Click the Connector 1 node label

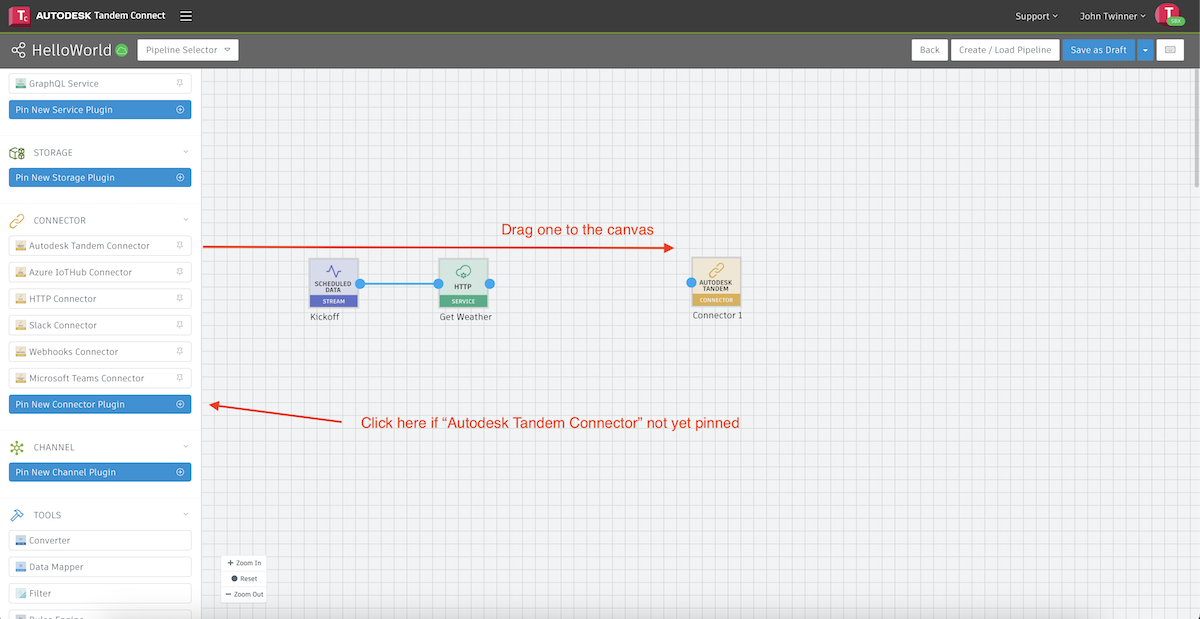tap(718, 315)
